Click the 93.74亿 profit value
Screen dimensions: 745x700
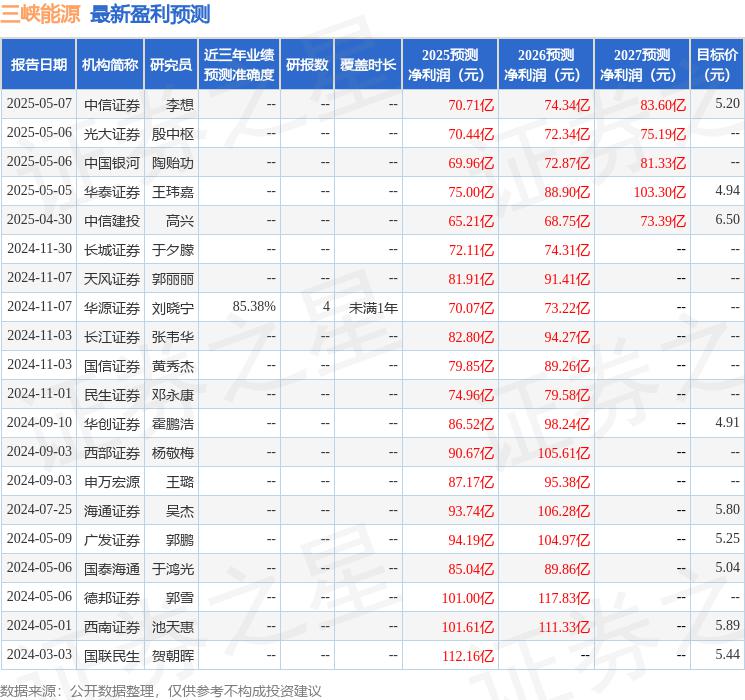click(471, 511)
